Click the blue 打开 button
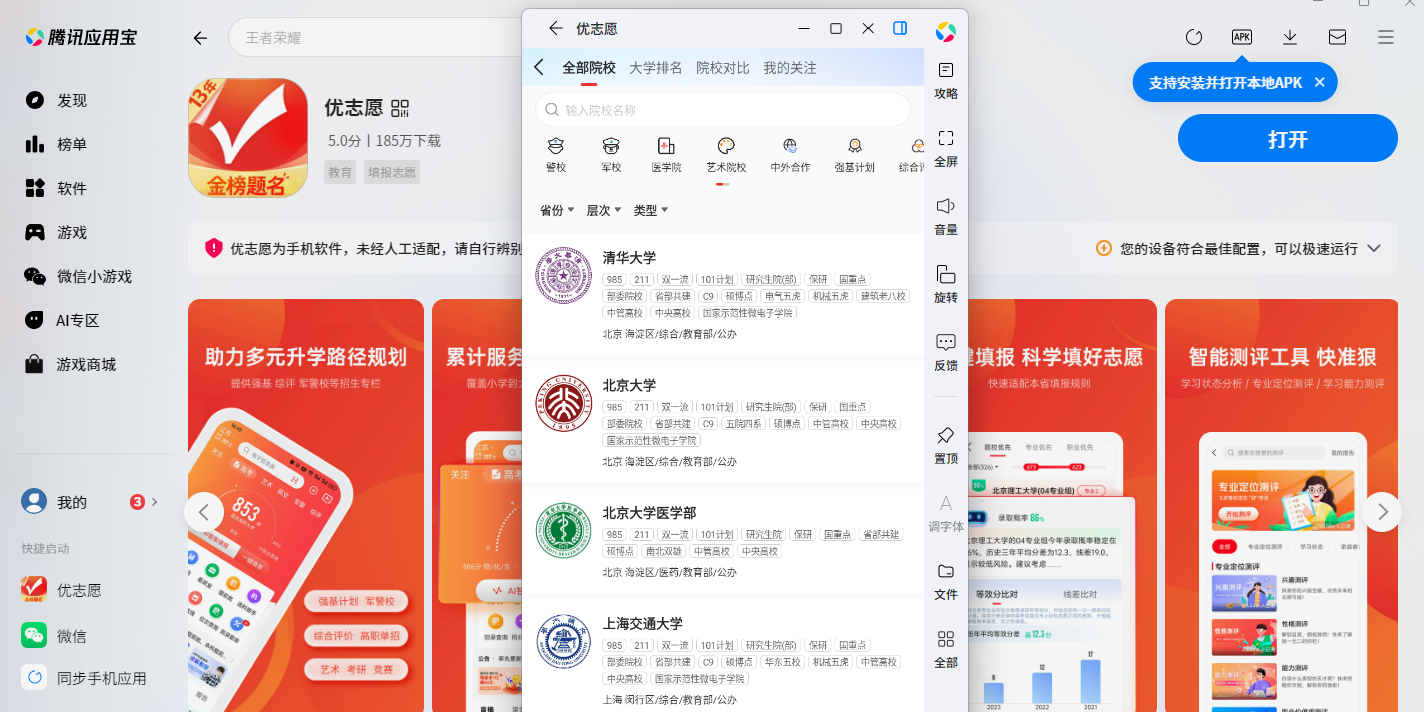 tap(1287, 138)
